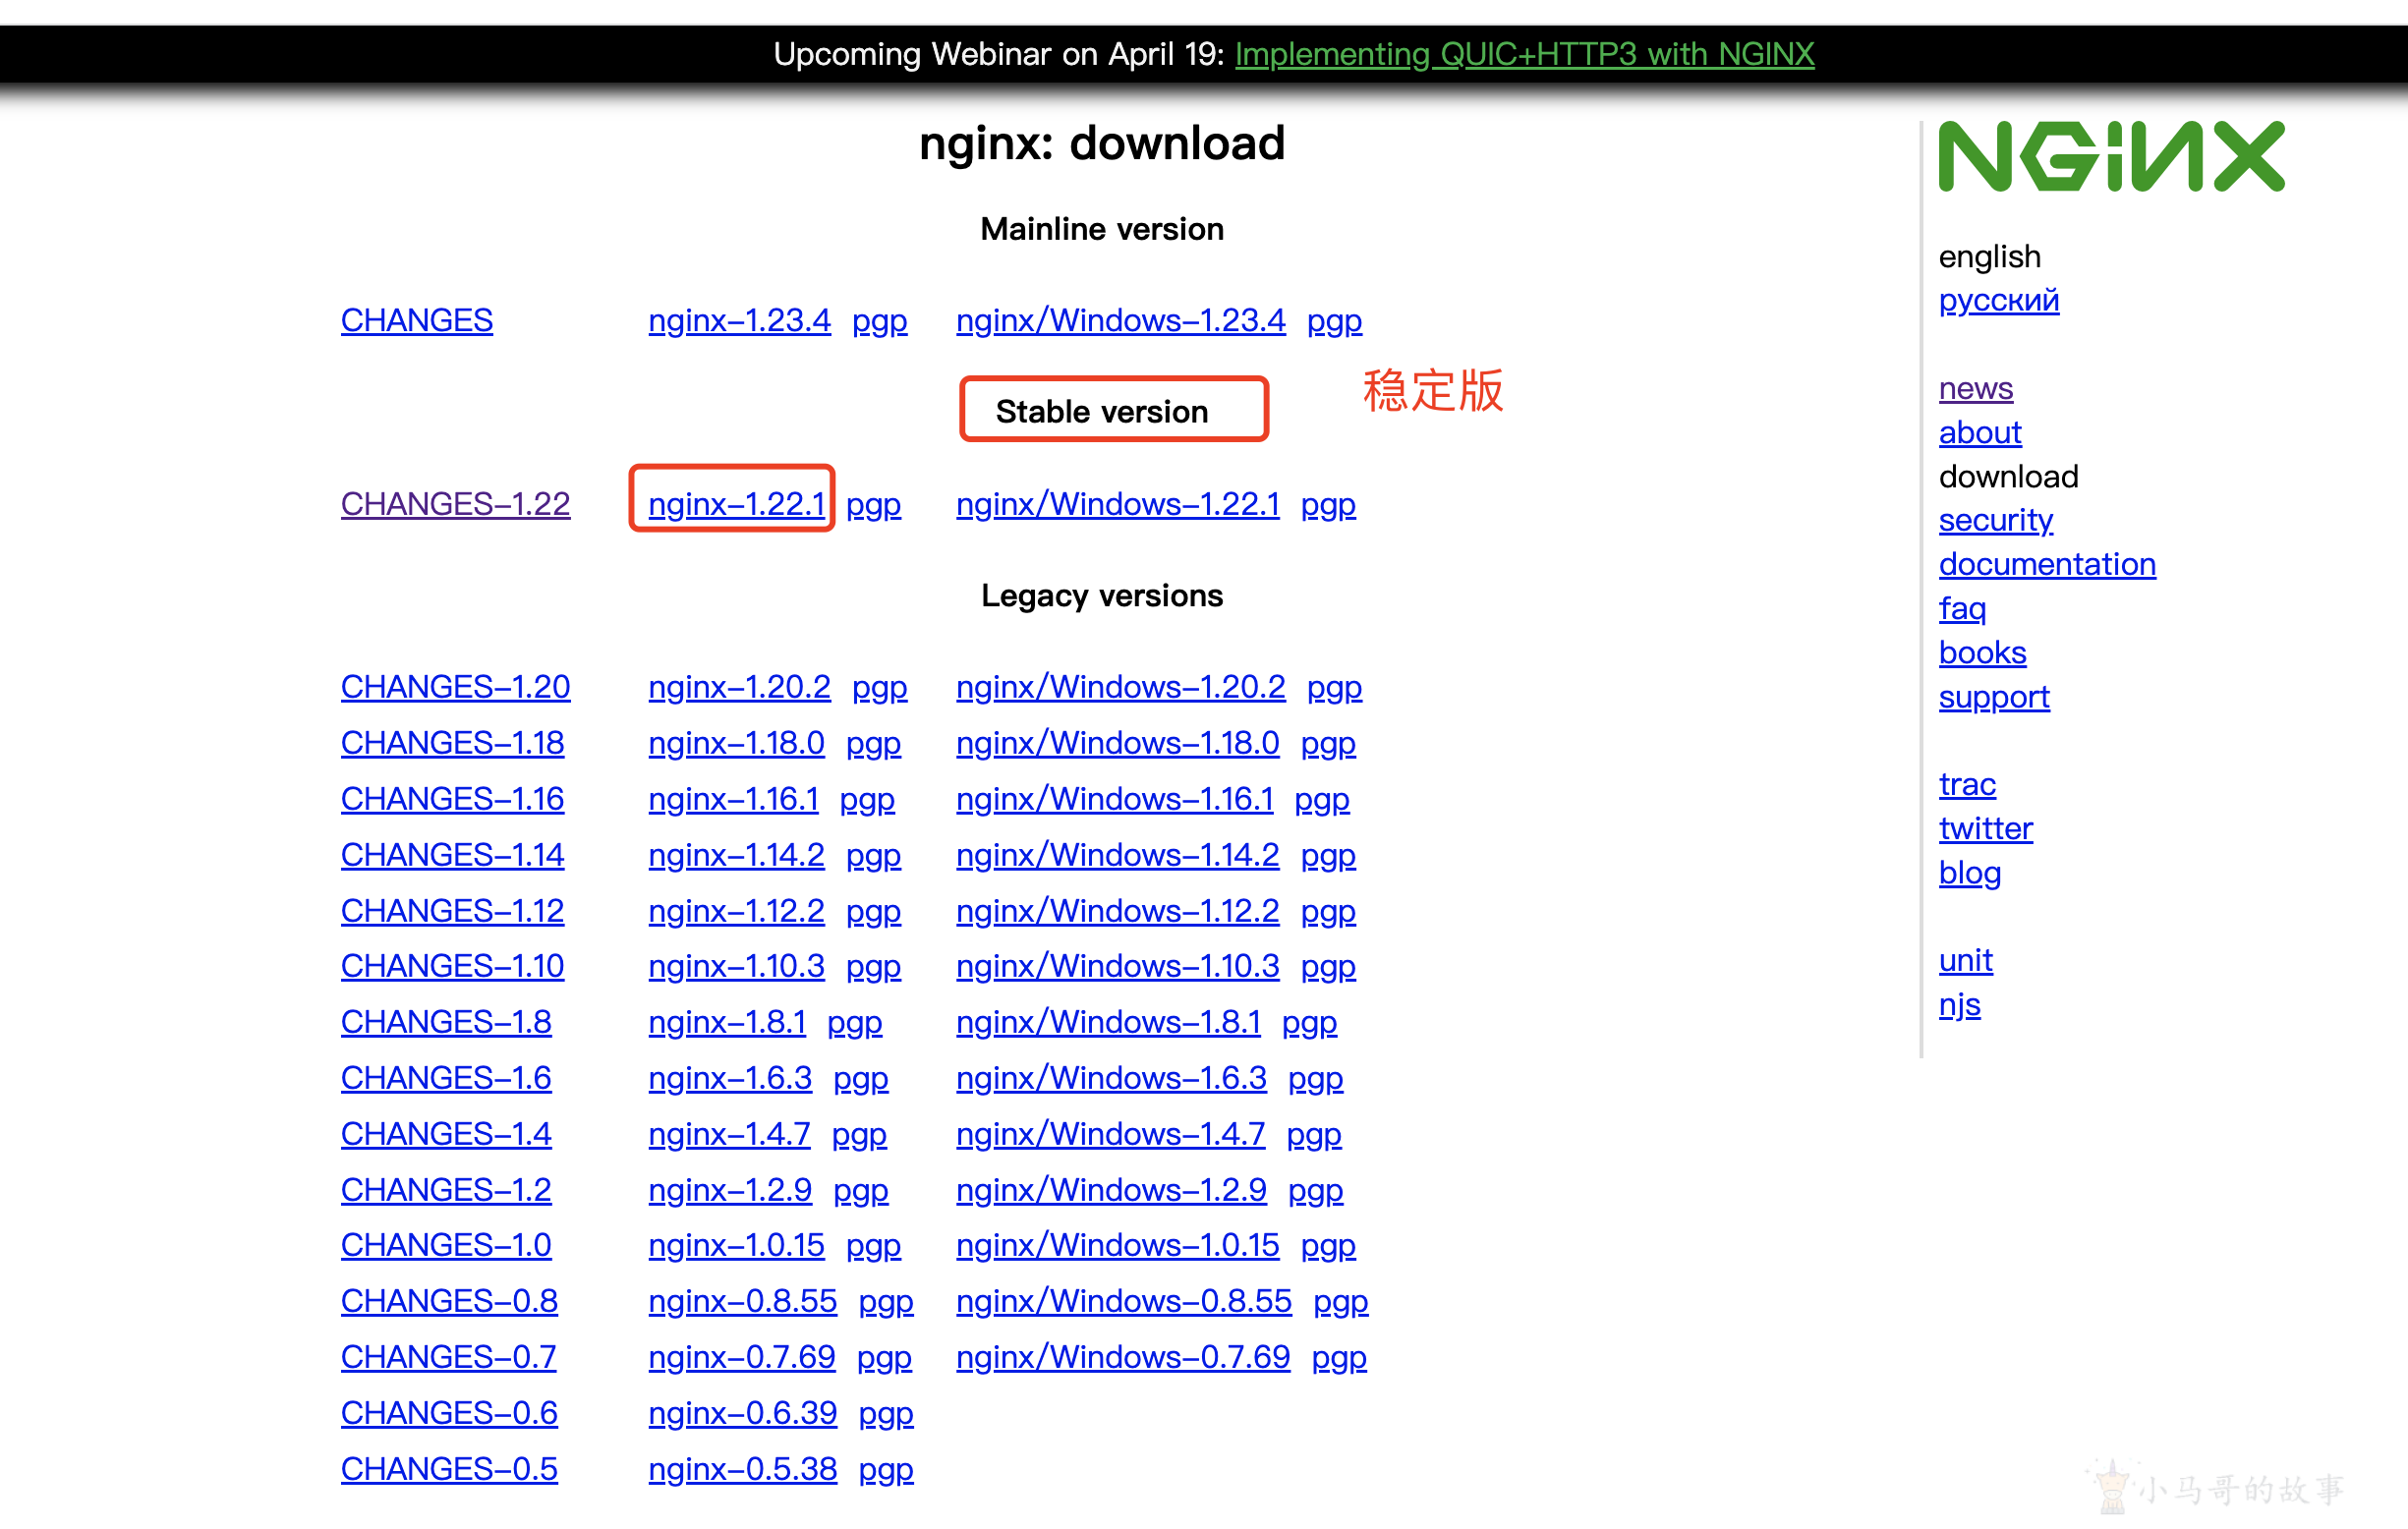Open CHANGES-1.0 link
Viewport: 2408px width, 1529px height.
[446, 1245]
